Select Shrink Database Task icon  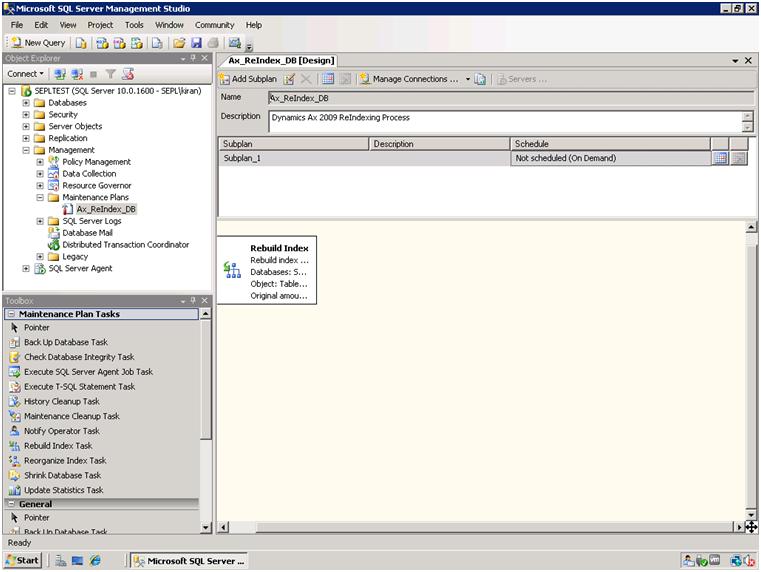(x=15, y=475)
